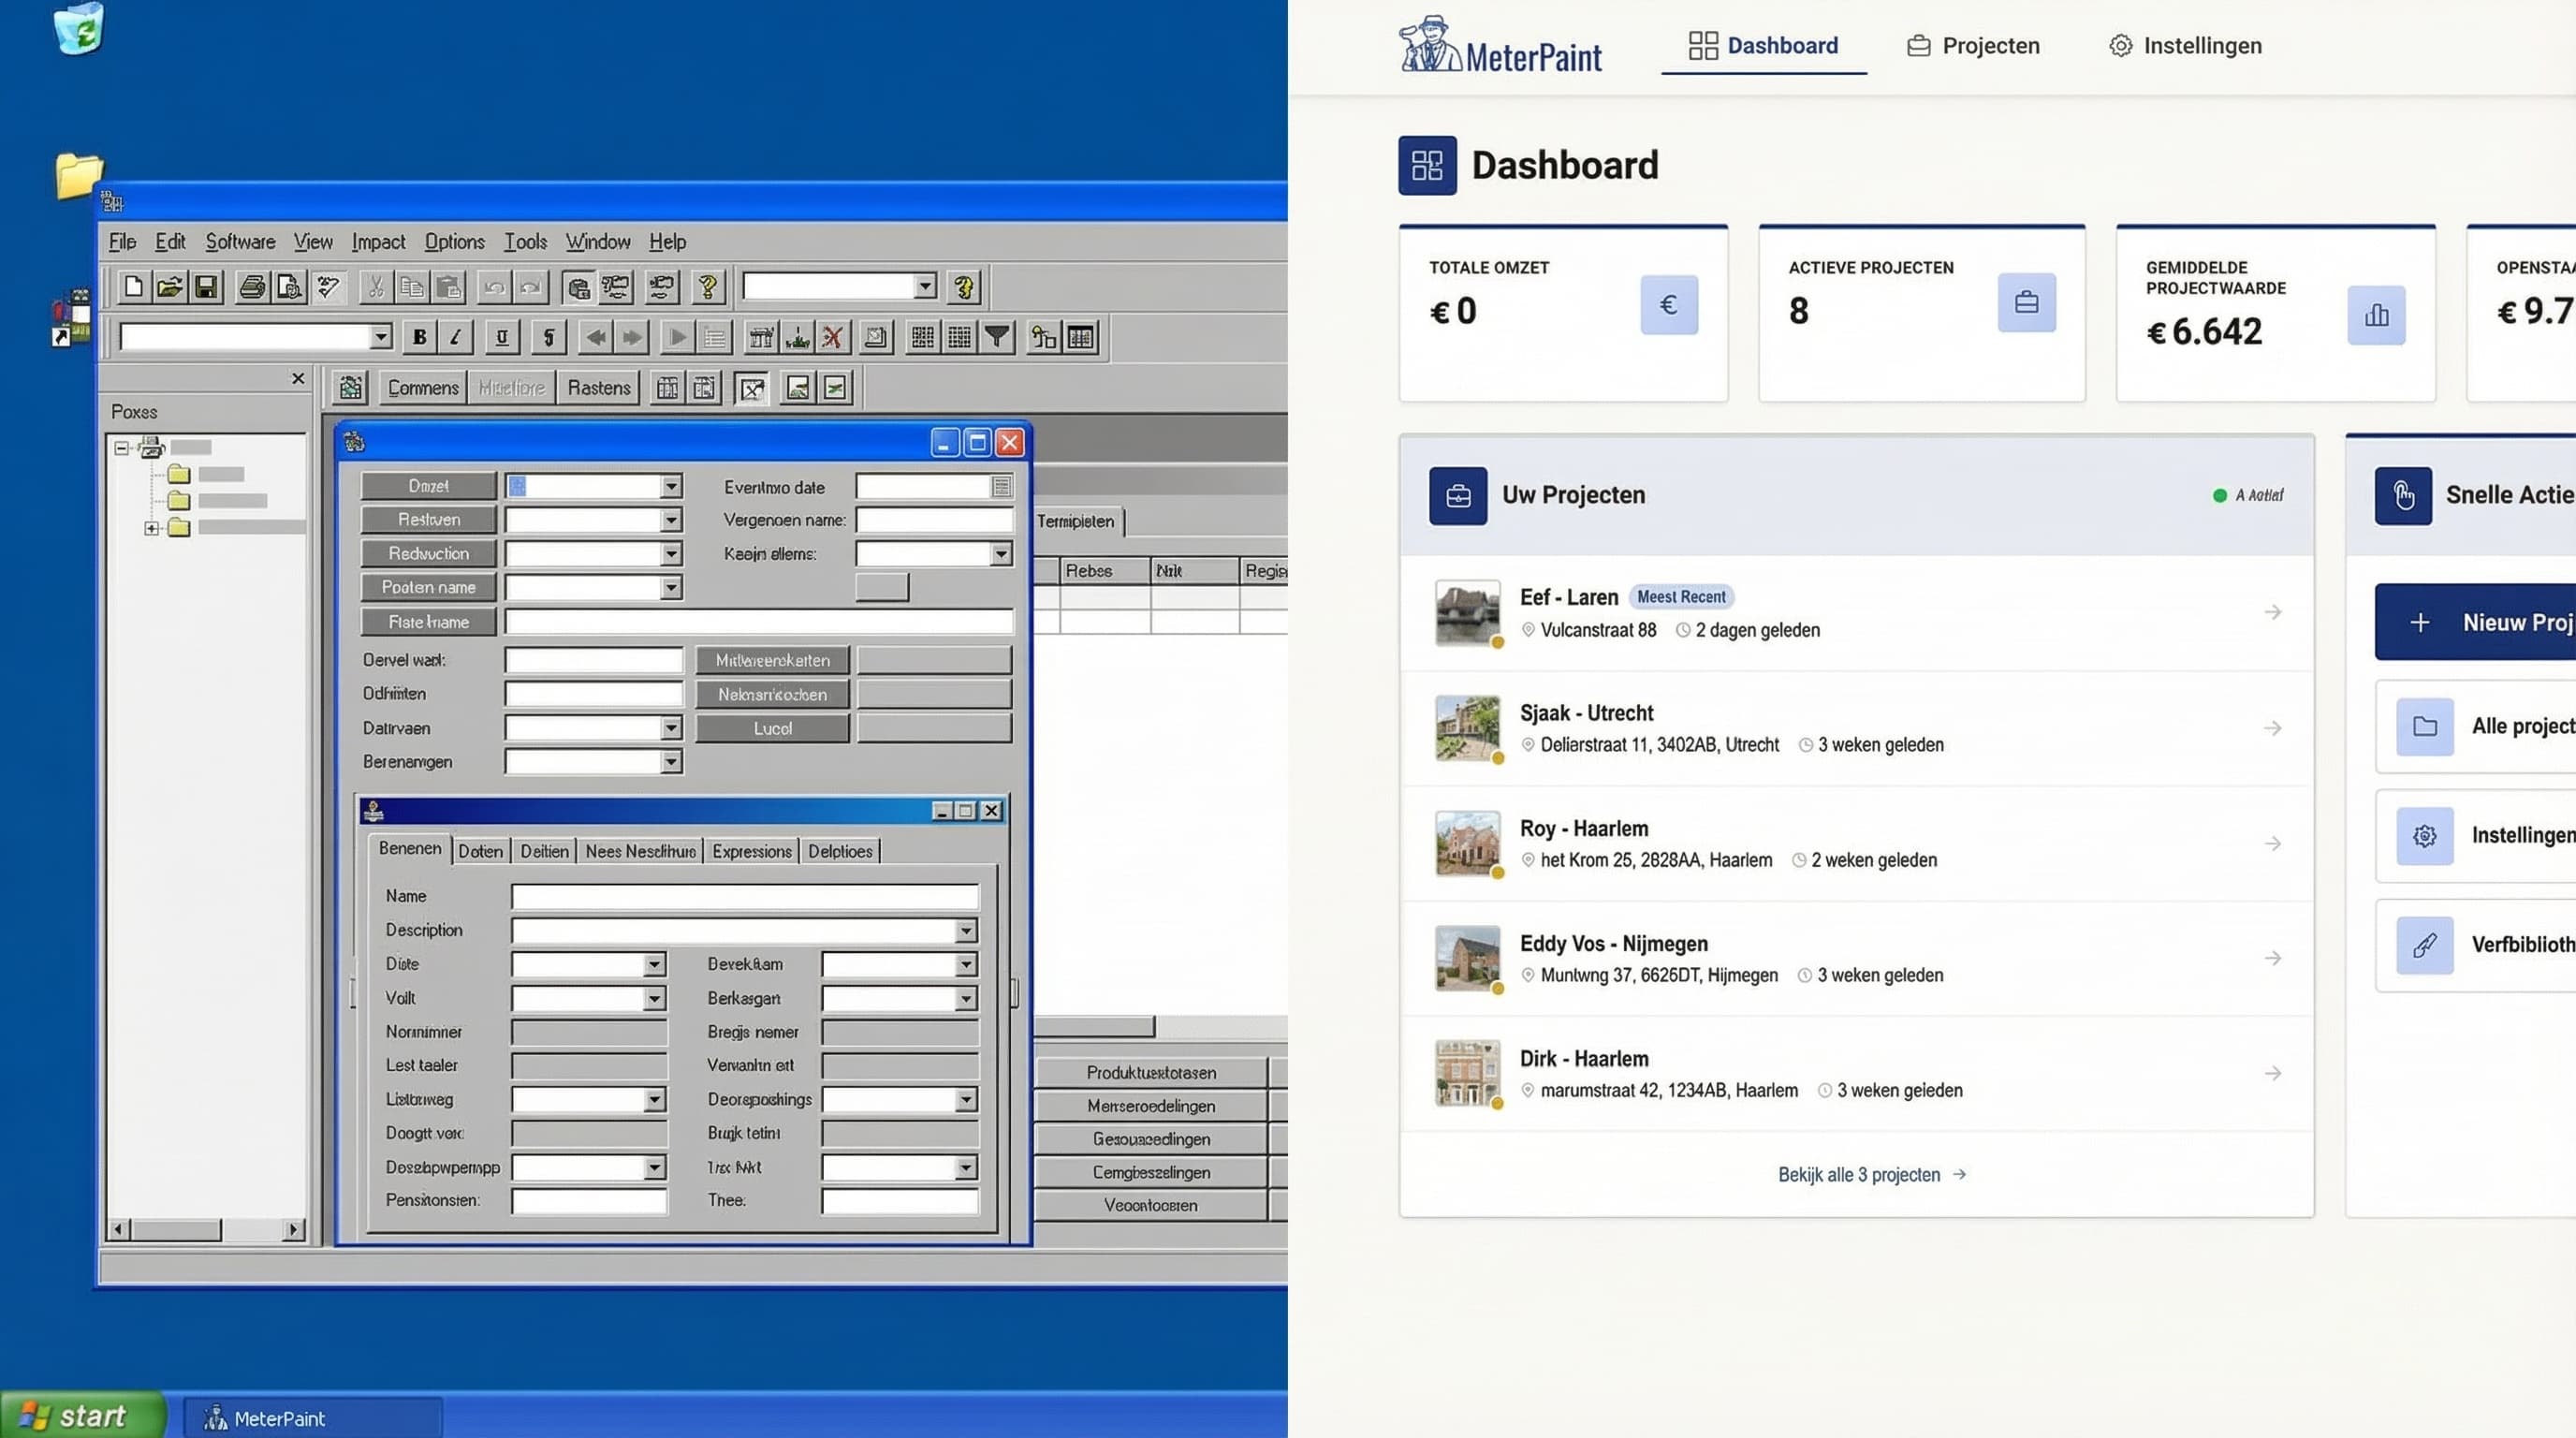The width and height of the screenshot is (2576, 1438).
Task: Open a new document with the New icon
Action: [132, 287]
